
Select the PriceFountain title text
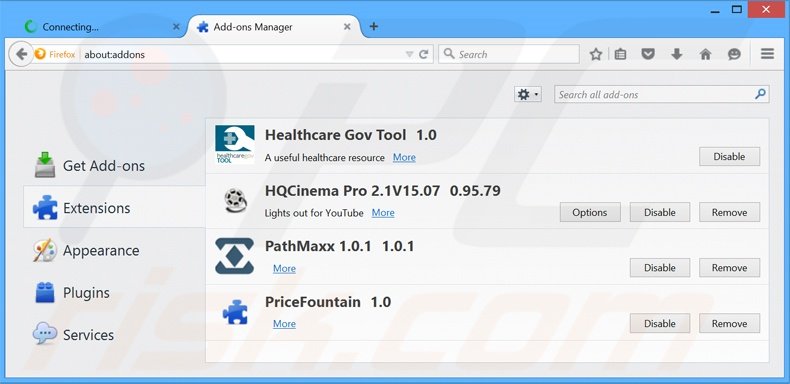(x=312, y=302)
